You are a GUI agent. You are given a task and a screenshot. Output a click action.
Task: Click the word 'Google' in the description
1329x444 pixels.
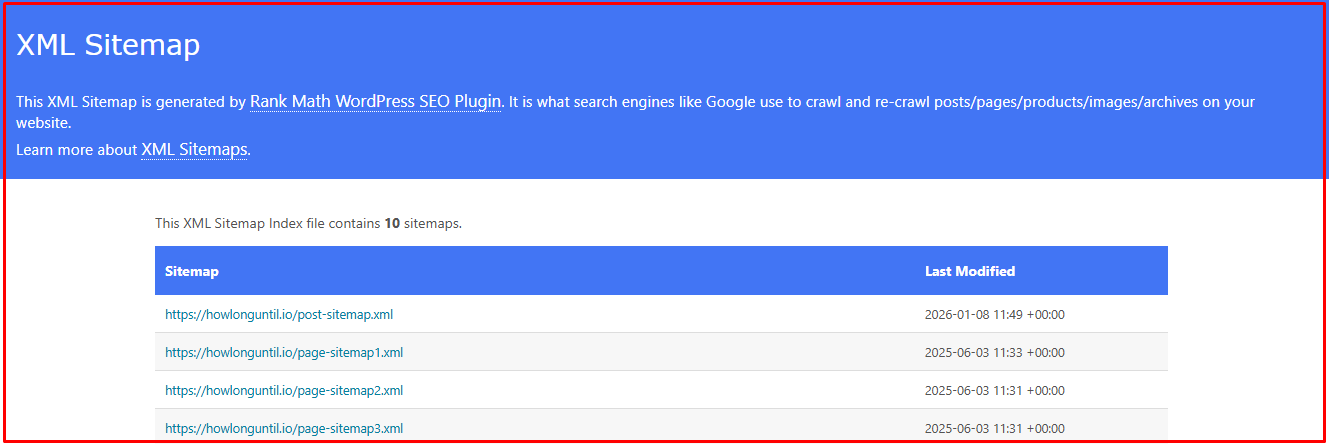pyautogui.click(x=734, y=102)
